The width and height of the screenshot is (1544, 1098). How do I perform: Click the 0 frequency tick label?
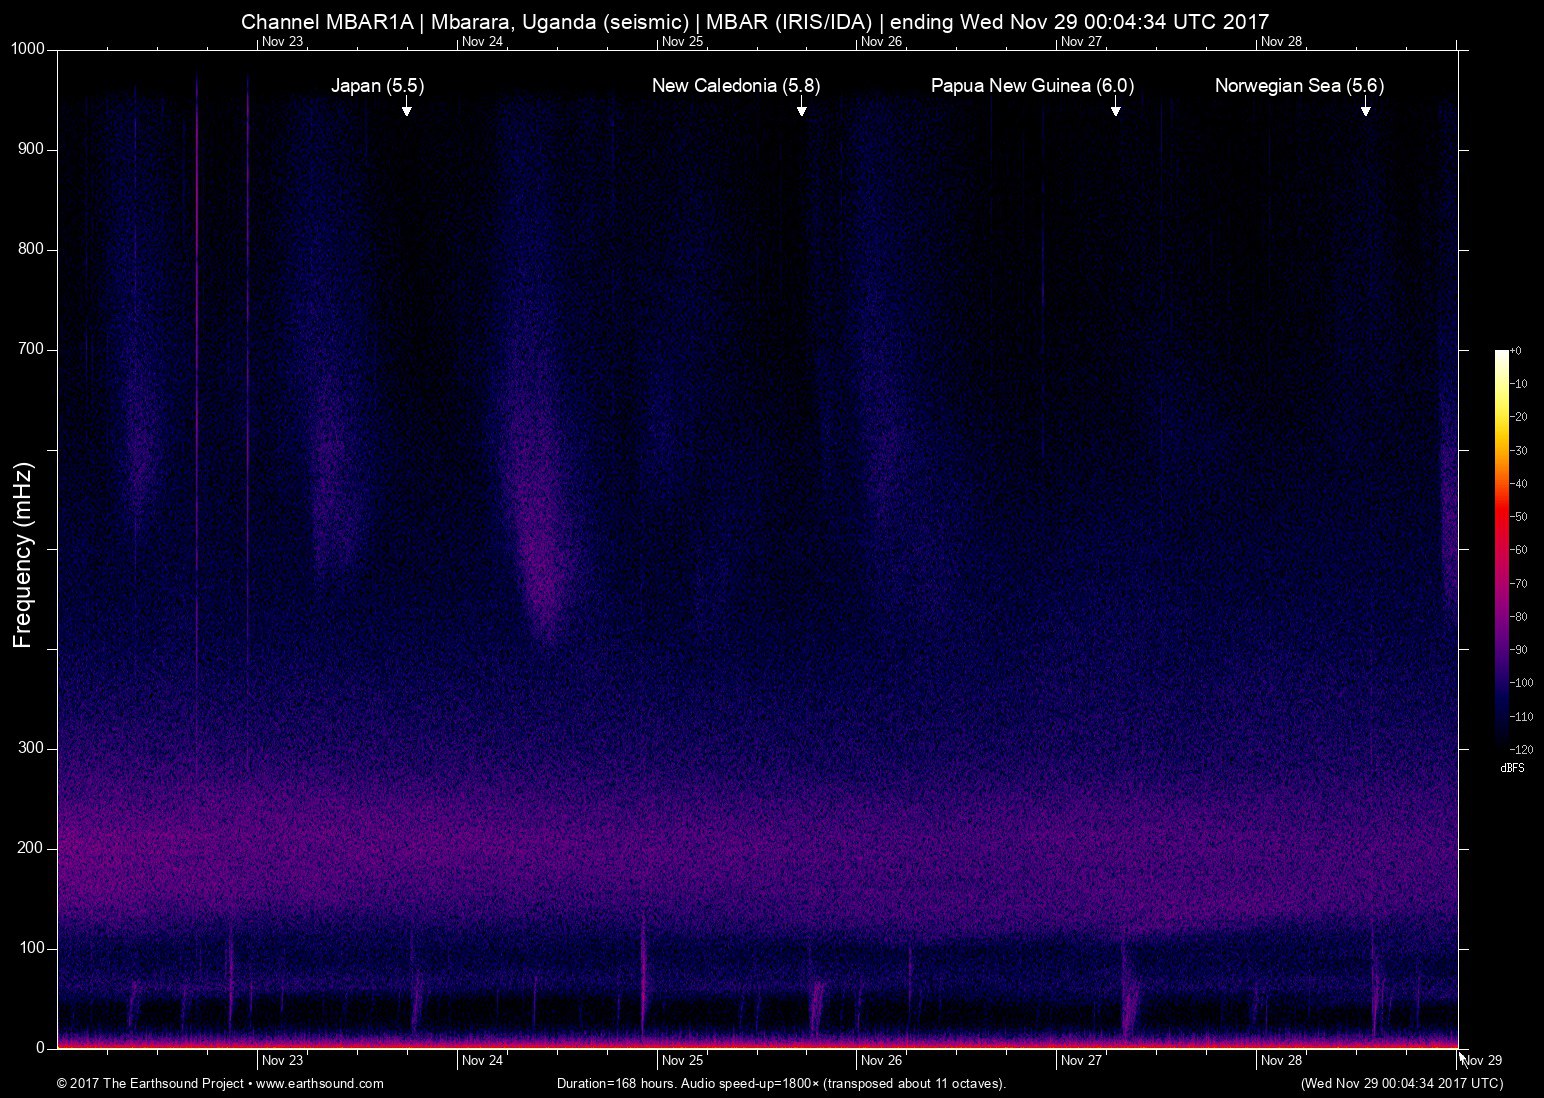[41, 1048]
